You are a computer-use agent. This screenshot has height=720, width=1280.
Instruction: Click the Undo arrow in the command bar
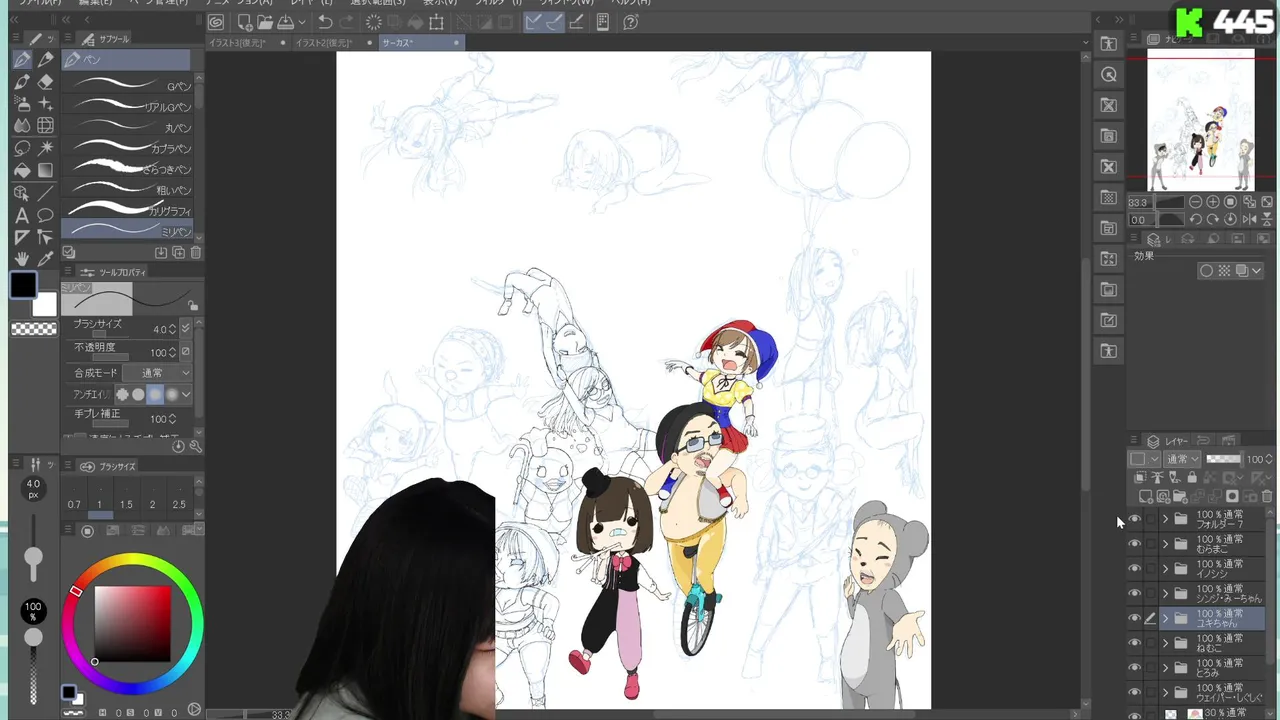pos(325,22)
